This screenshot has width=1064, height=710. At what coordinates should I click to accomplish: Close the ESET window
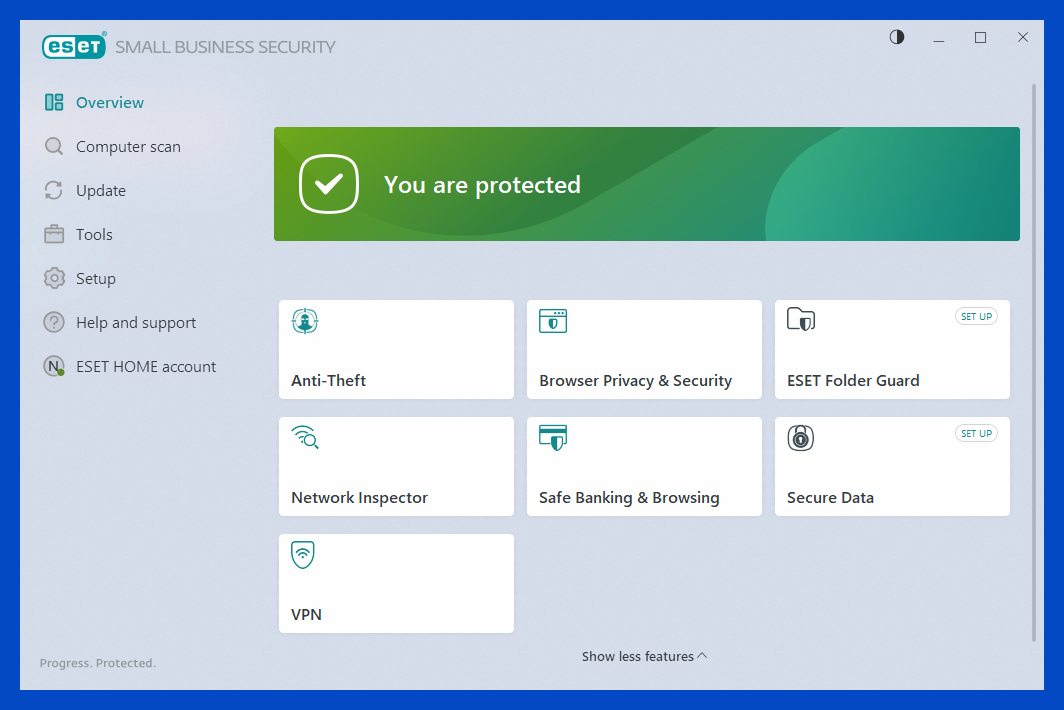[1023, 37]
